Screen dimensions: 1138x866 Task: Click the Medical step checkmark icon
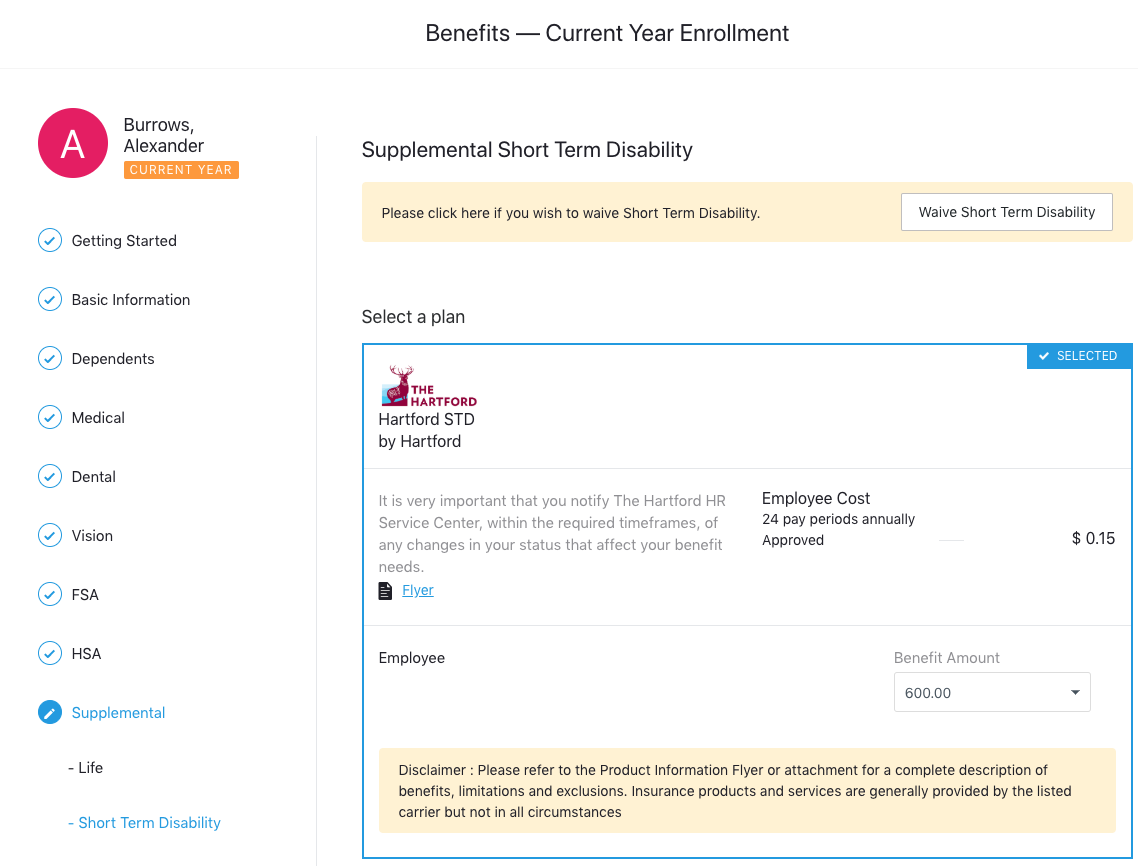click(50, 418)
